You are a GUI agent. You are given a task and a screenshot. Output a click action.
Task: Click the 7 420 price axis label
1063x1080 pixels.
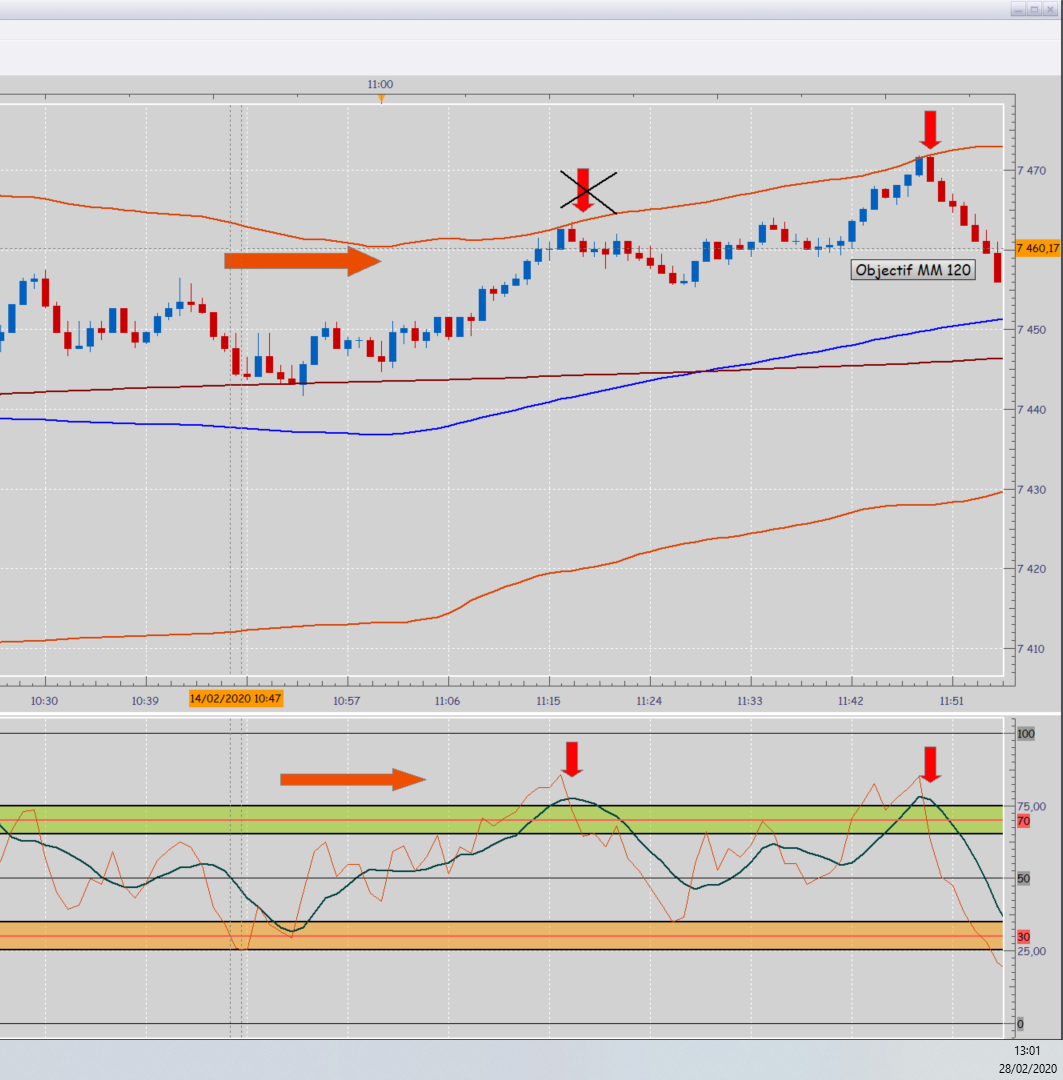point(1032,569)
